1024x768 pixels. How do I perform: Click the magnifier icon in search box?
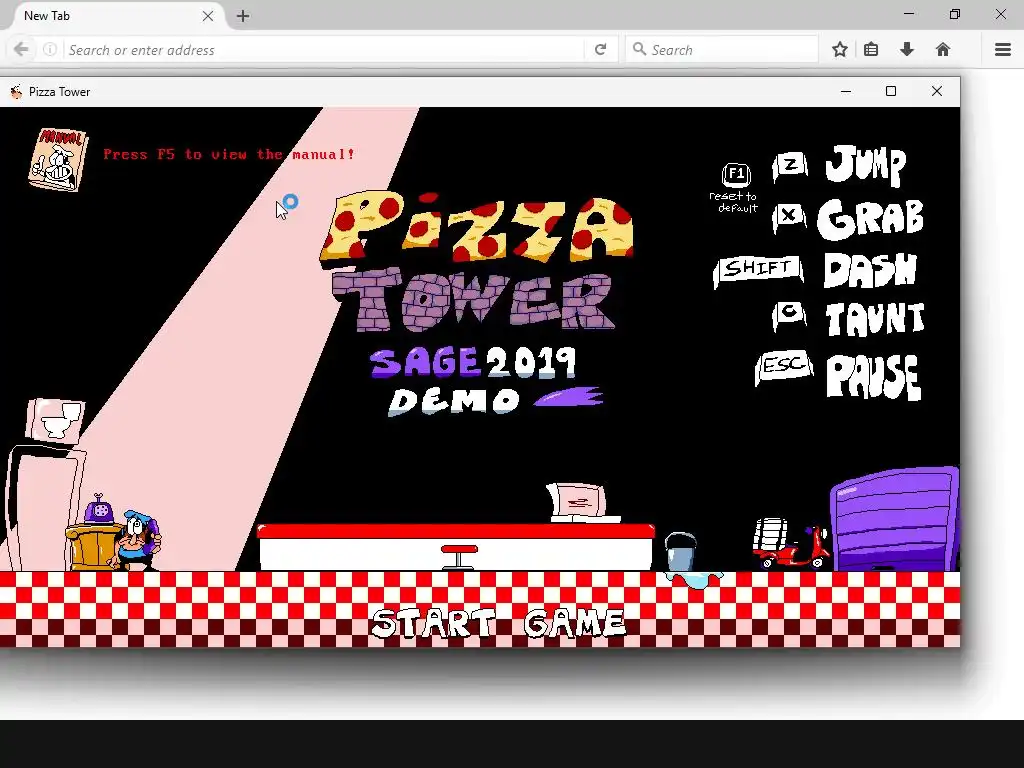pos(639,49)
